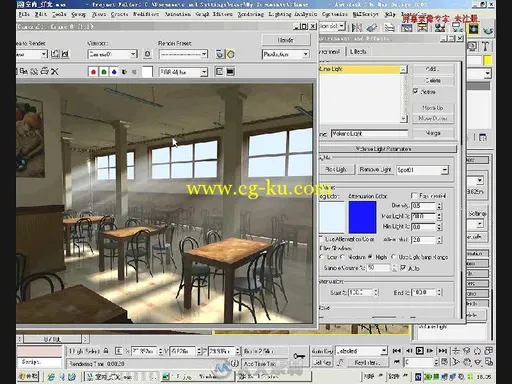Print the rendered image
Viewport: 512px width, 384px height.
coord(45,71)
